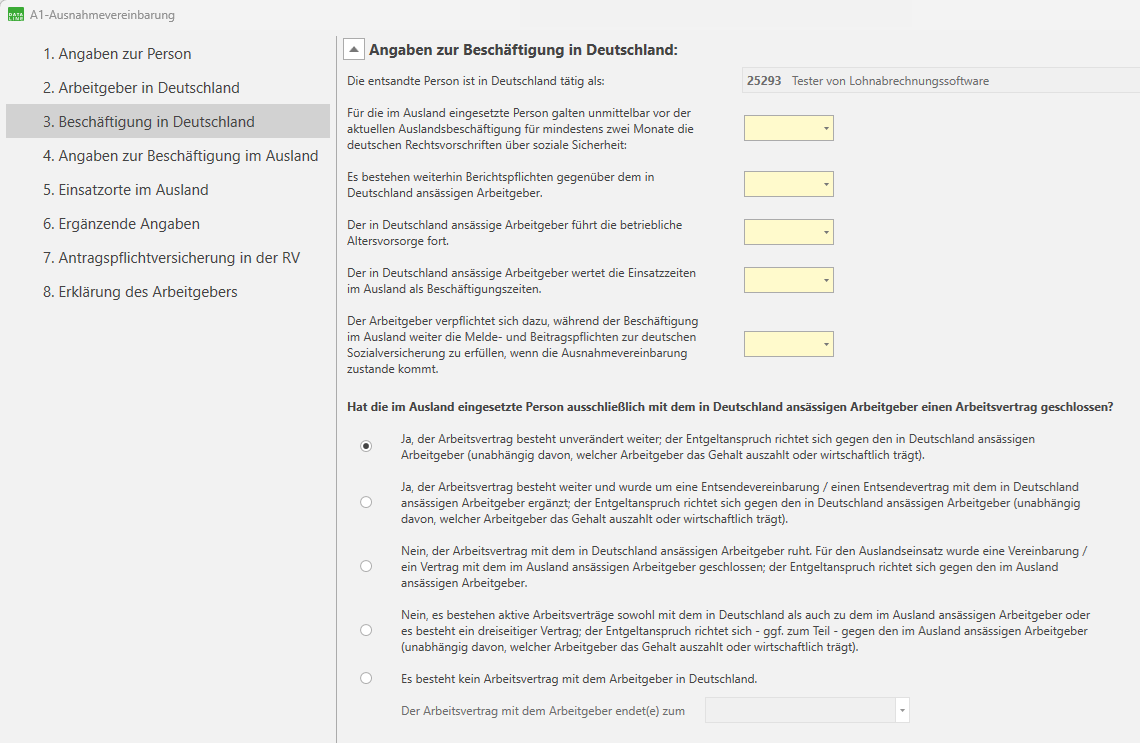Expand the betriebliche Altersvorsorge dropdown
The width and height of the screenshot is (1140, 743).
789,233
